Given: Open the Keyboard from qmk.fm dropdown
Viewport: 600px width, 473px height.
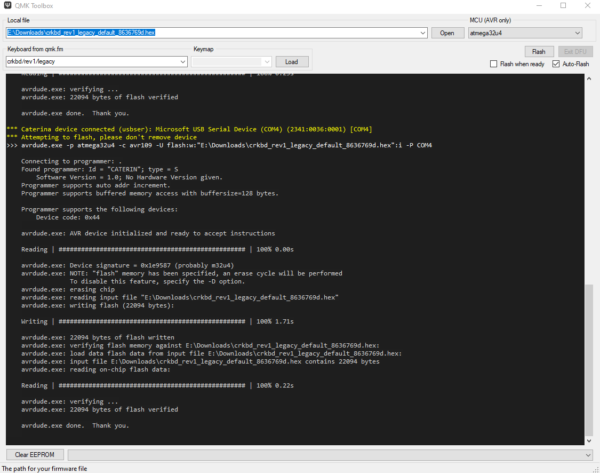Looking at the screenshot, I should pos(182,61).
